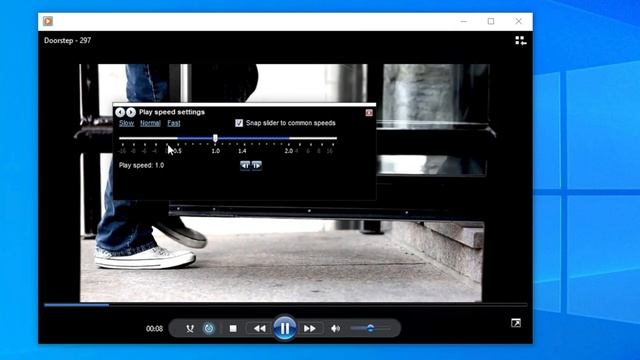Toggle shuffle mode
640x360 pixels.
click(x=190, y=329)
